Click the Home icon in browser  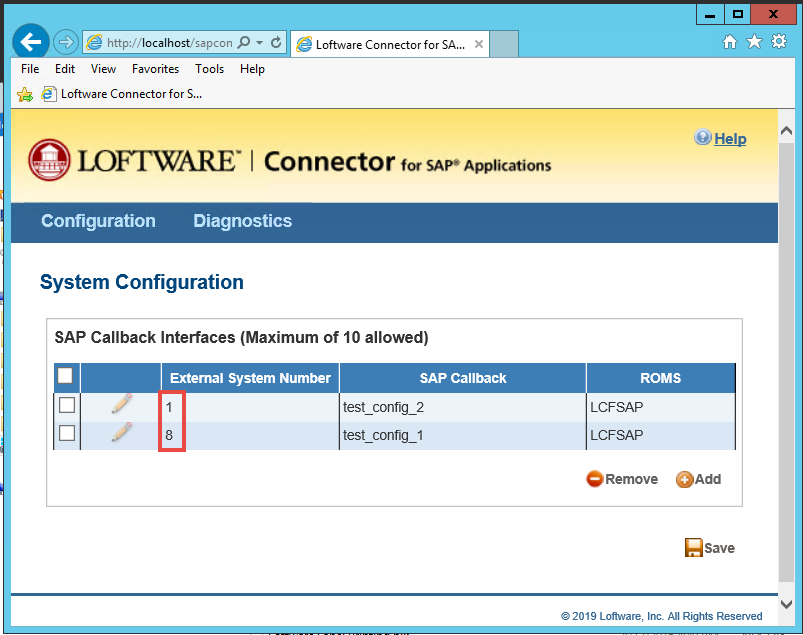click(730, 41)
